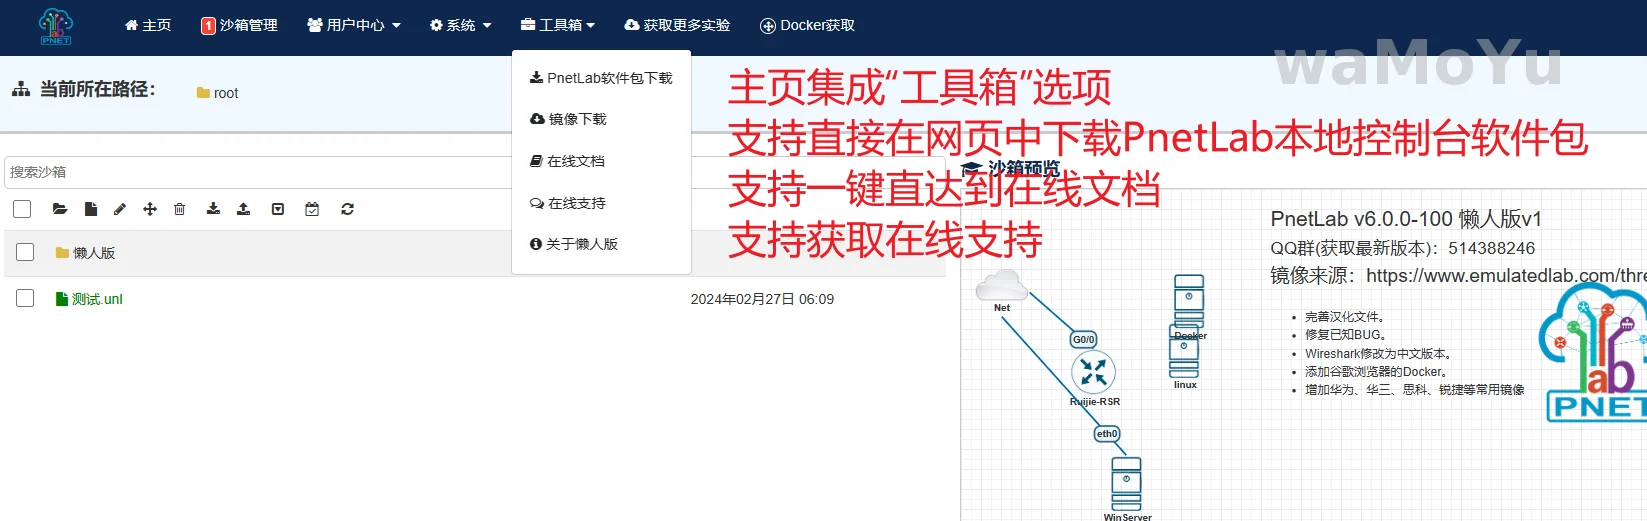
Task: Tick the checkbox for 测试.unl
Action: (25, 299)
